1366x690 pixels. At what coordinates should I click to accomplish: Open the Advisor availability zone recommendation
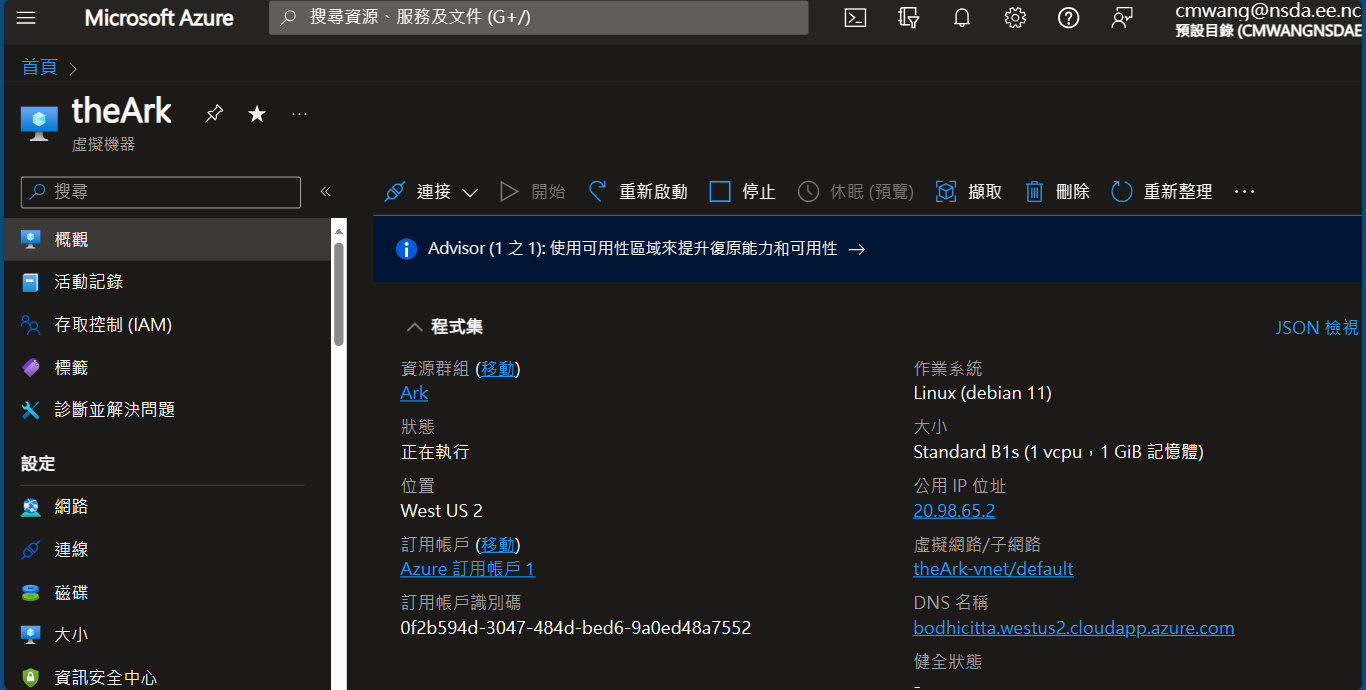(x=647, y=249)
